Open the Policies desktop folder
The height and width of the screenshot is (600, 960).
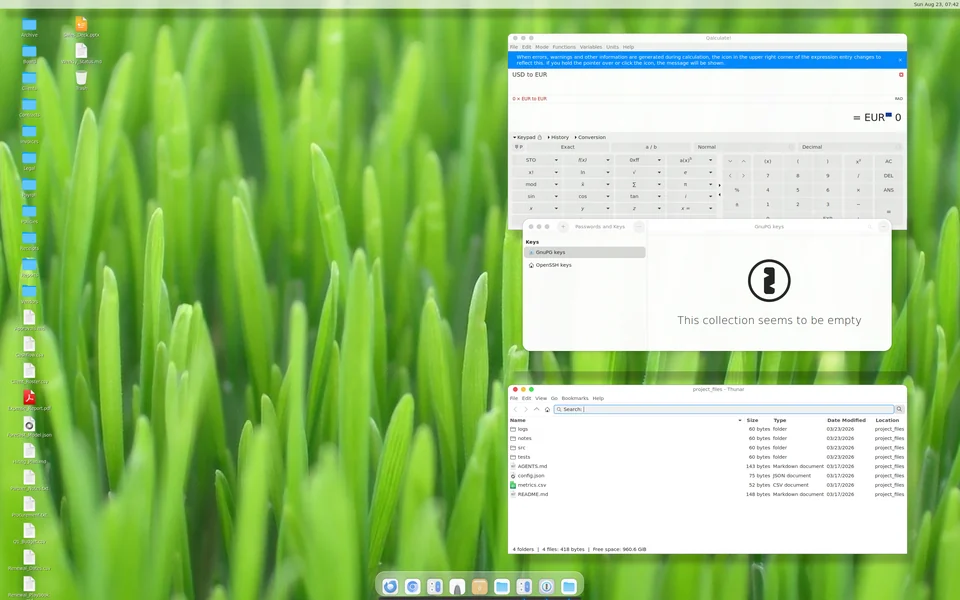click(29, 212)
